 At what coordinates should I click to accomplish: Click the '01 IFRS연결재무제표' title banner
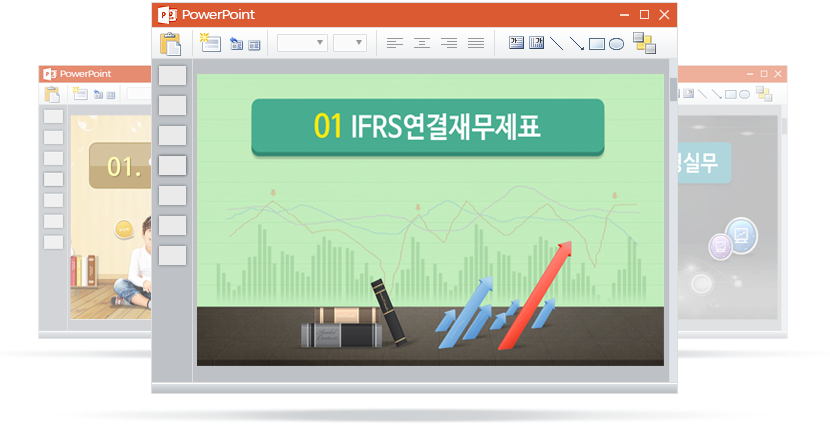pos(427,126)
